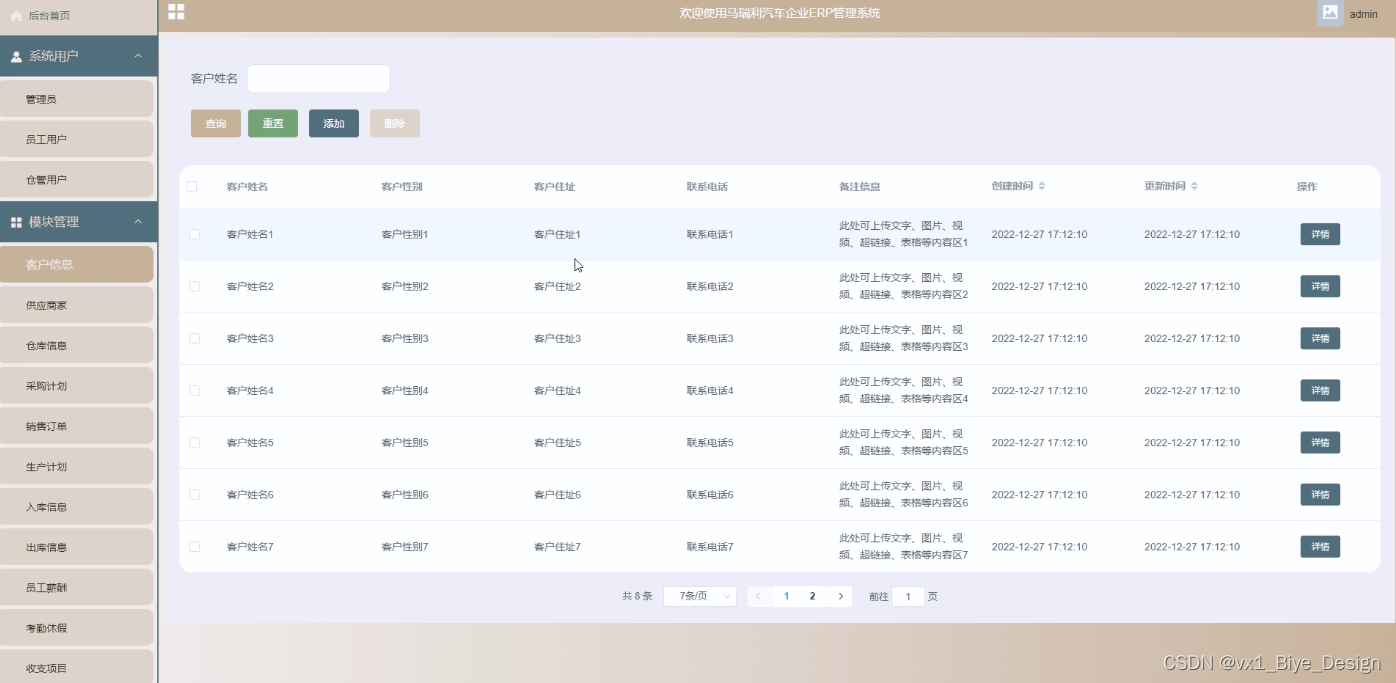Open 收支项目 menu item

click(x=77, y=667)
